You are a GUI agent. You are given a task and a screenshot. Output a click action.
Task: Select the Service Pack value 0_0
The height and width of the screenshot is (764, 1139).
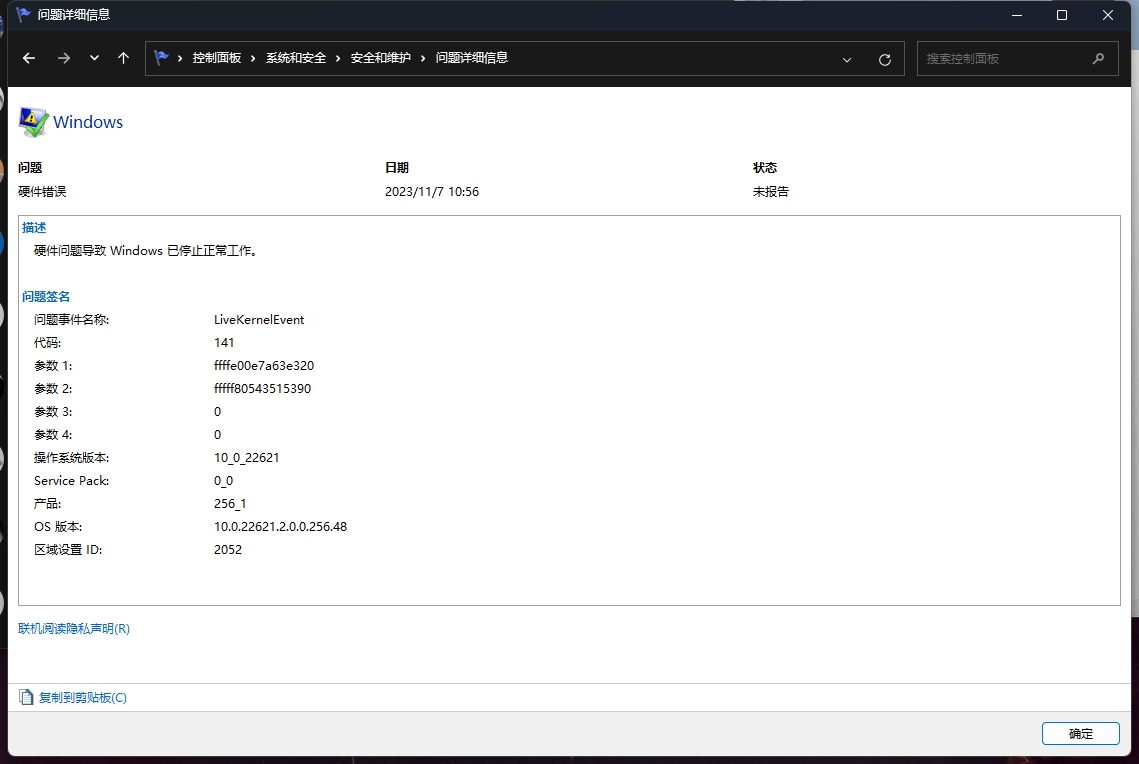[x=224, y=481]
